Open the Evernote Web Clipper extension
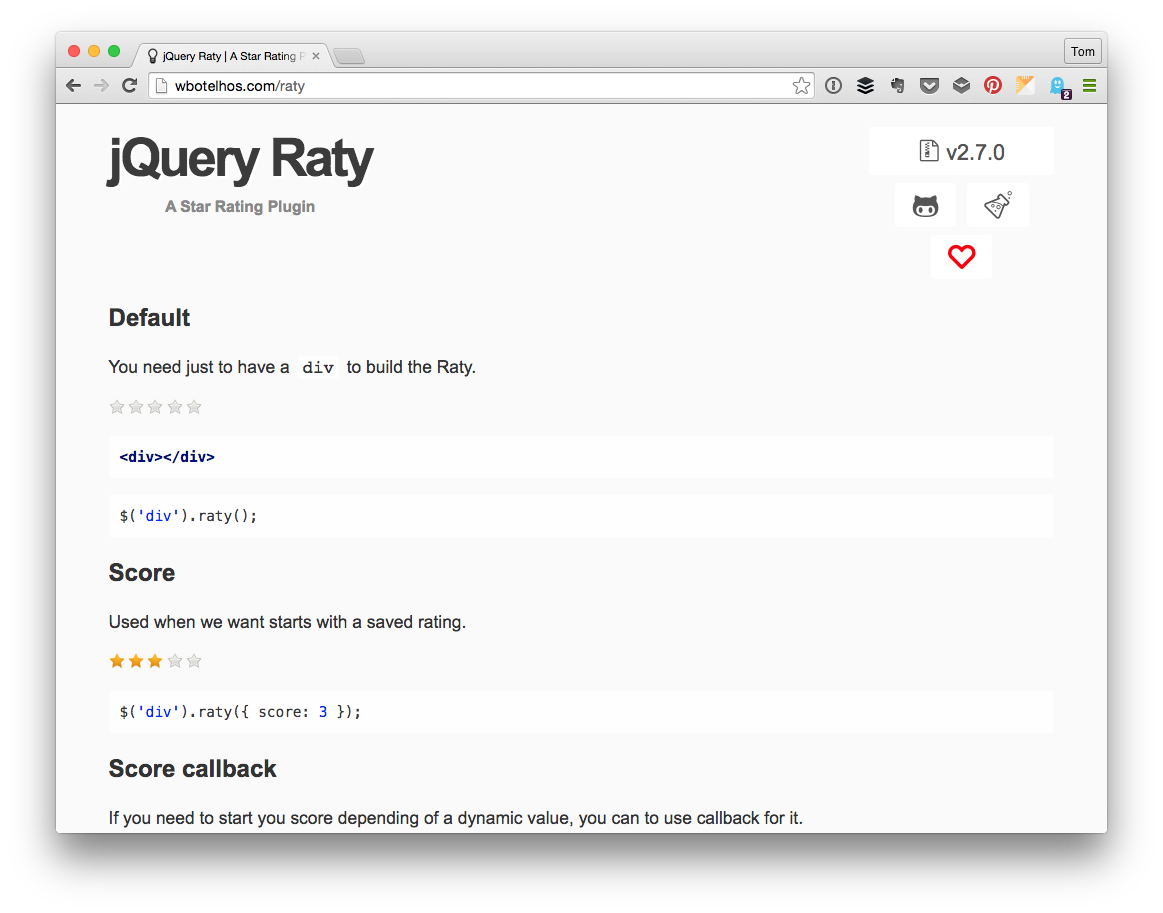 pos(897,85)
